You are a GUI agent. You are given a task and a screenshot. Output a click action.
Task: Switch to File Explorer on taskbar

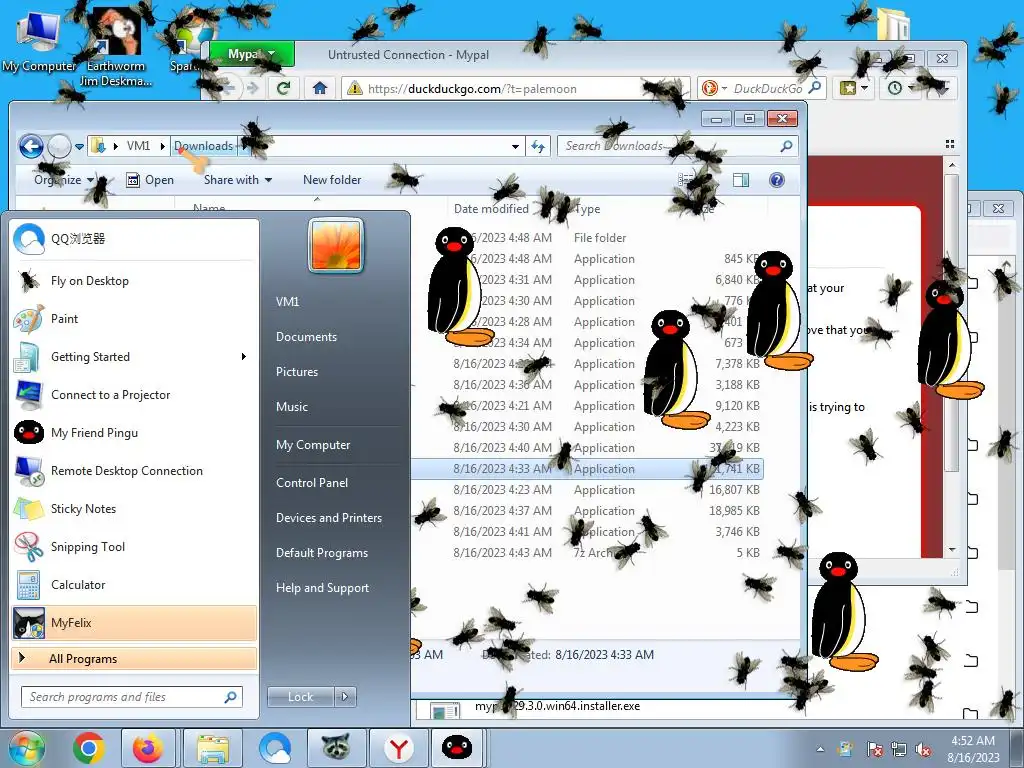(213, 748)
